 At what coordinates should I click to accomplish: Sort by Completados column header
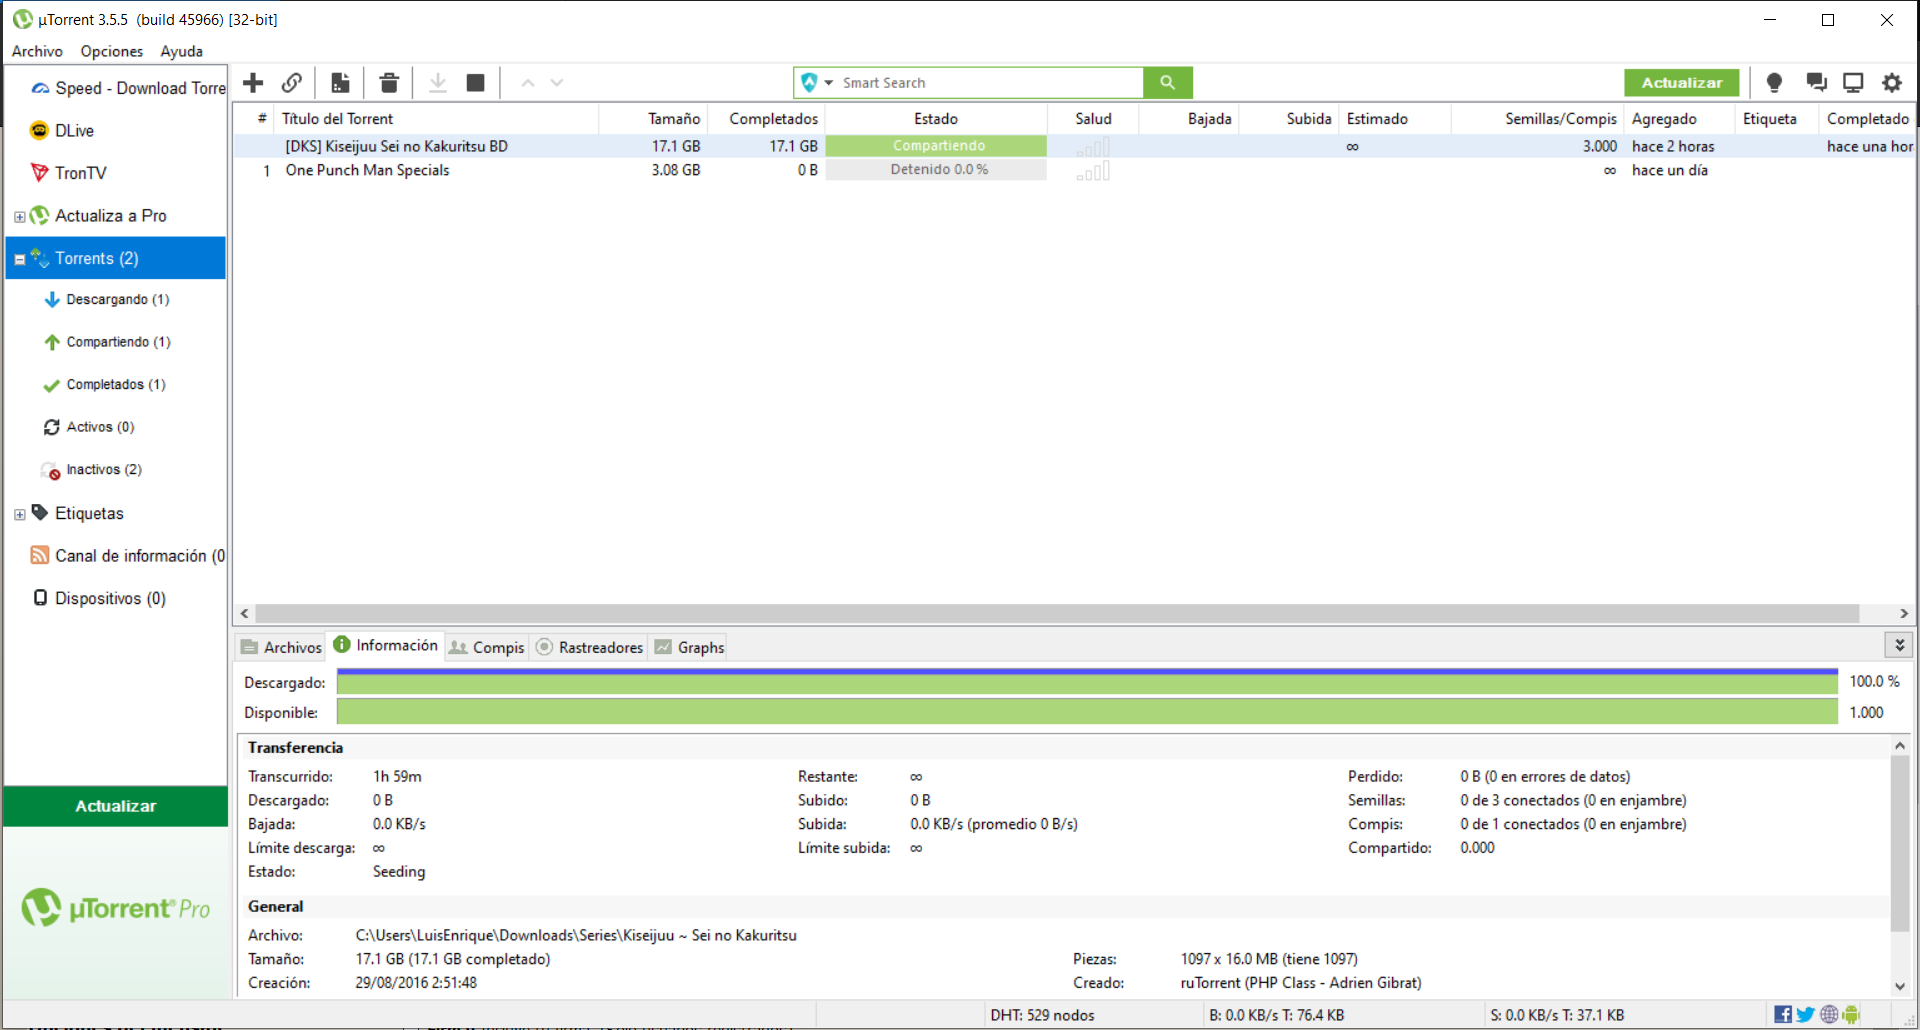click(x=766, y=119)
